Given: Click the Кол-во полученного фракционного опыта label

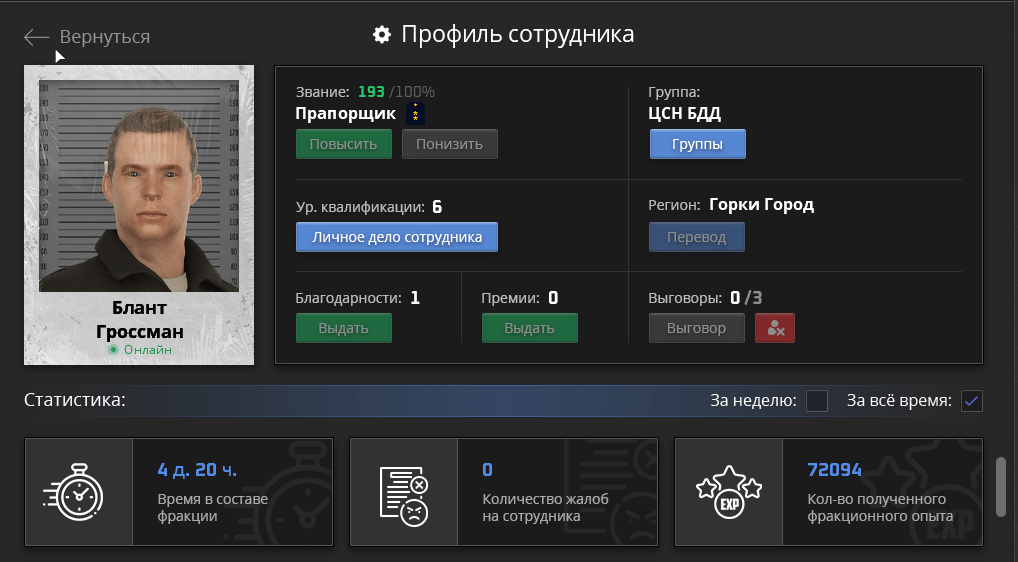Looking at the screenshot, I should tap(880, 507).
